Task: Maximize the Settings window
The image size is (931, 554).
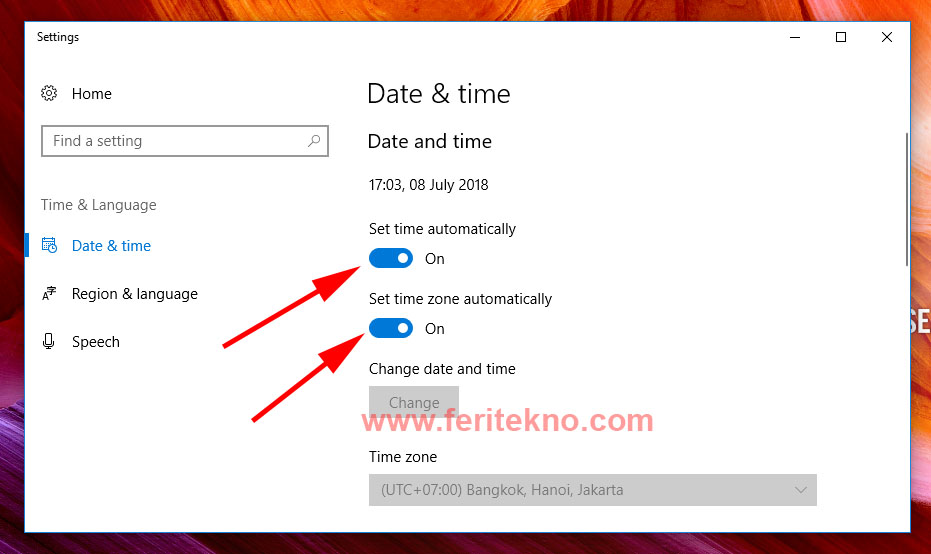Action: point(841,37)
